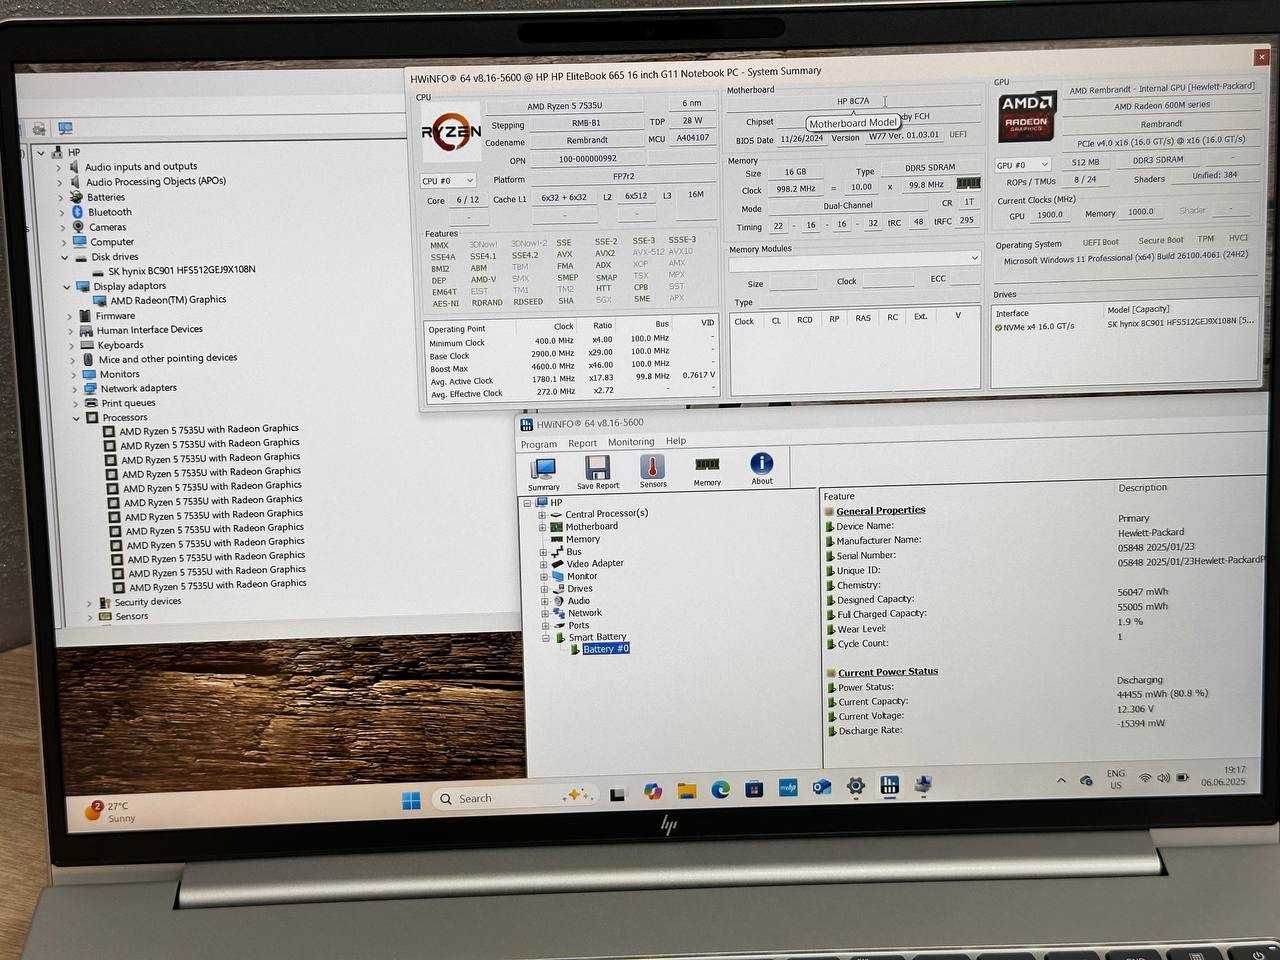Screen dimensions: 1280x960
Task: Click the ENG US language indicator
Action: 1116,779
